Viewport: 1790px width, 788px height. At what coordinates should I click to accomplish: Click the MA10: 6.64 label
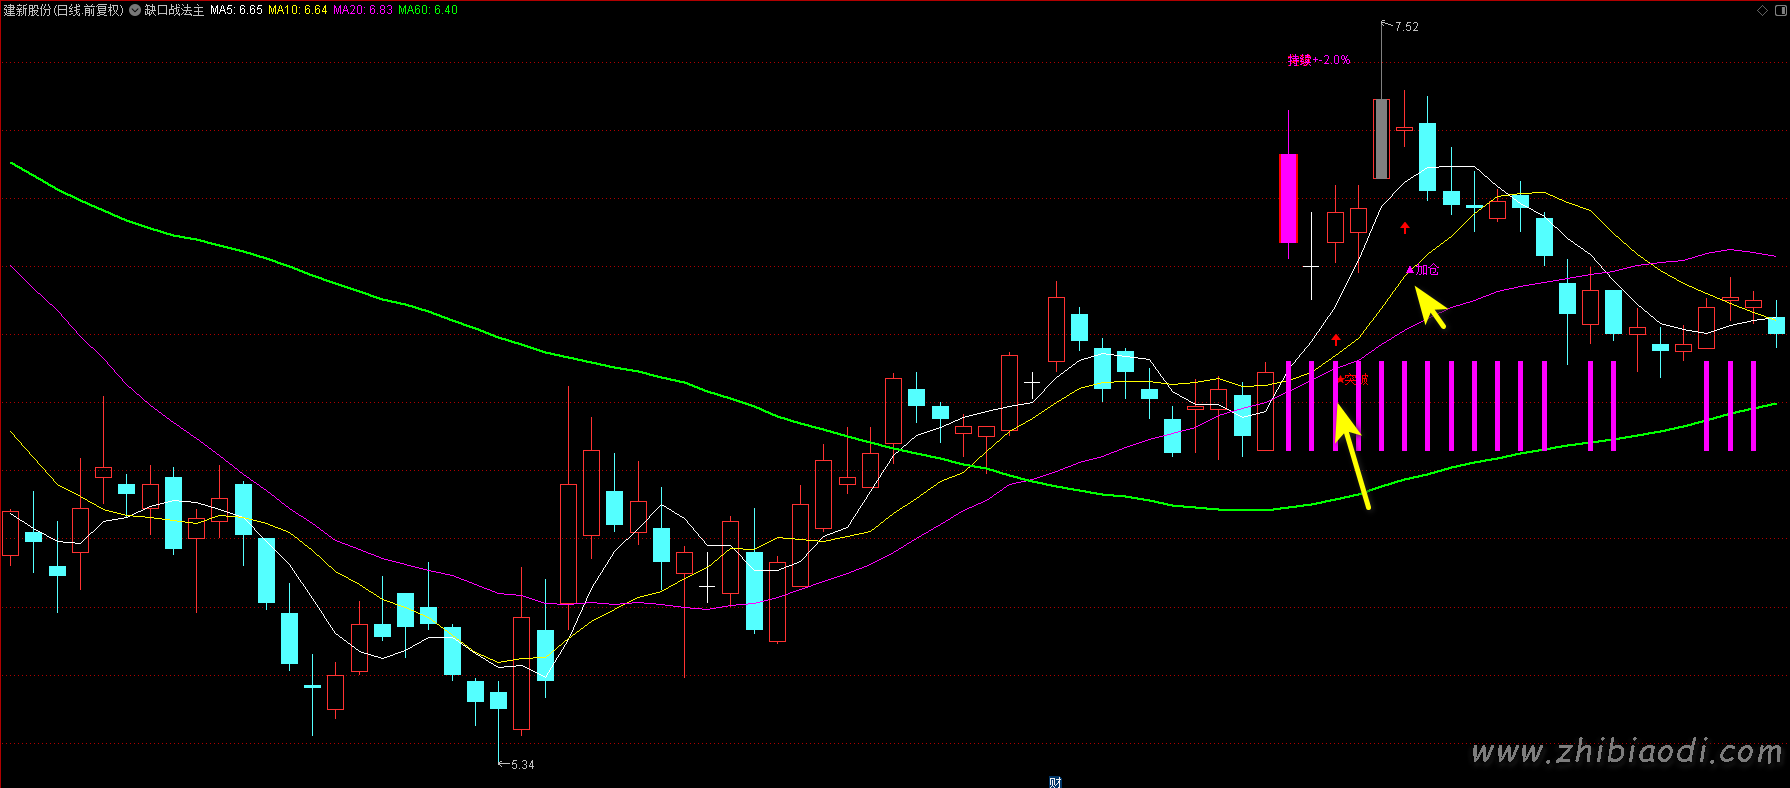[298, 10]
